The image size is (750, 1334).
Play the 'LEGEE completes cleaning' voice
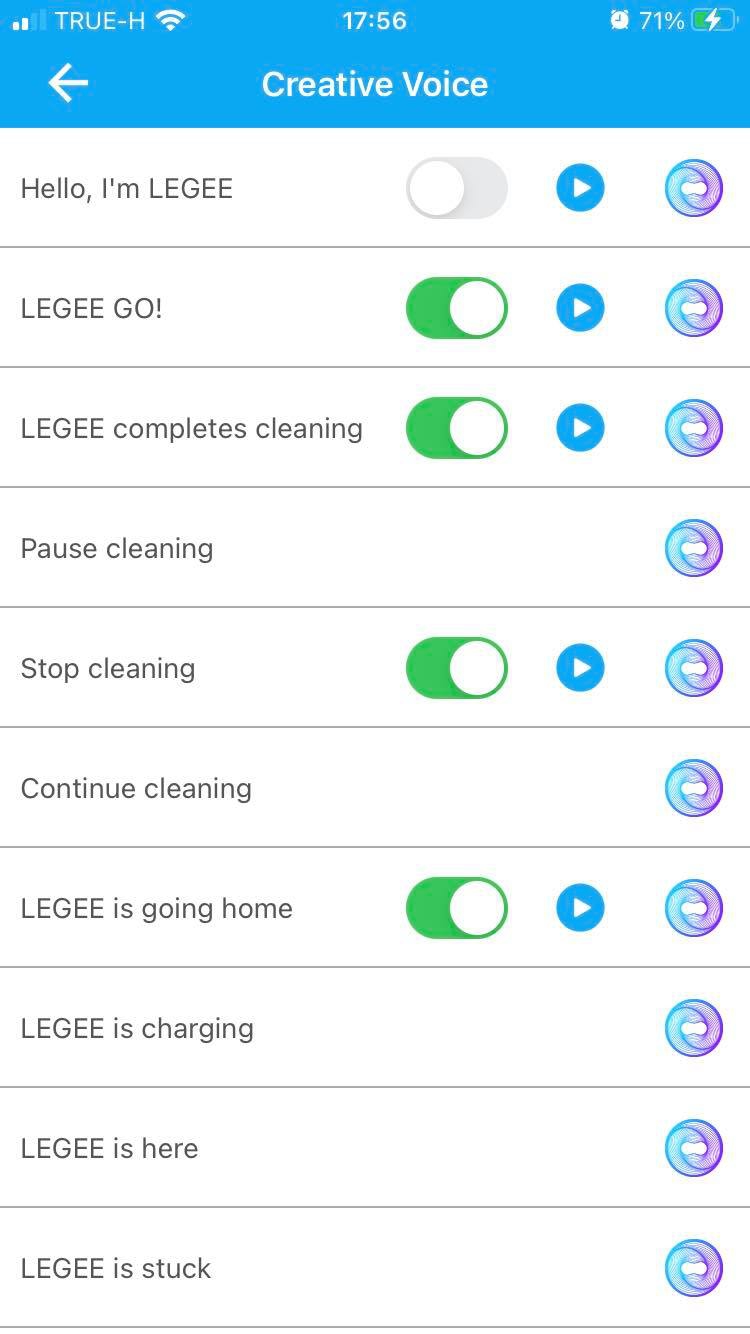[580, 428]
